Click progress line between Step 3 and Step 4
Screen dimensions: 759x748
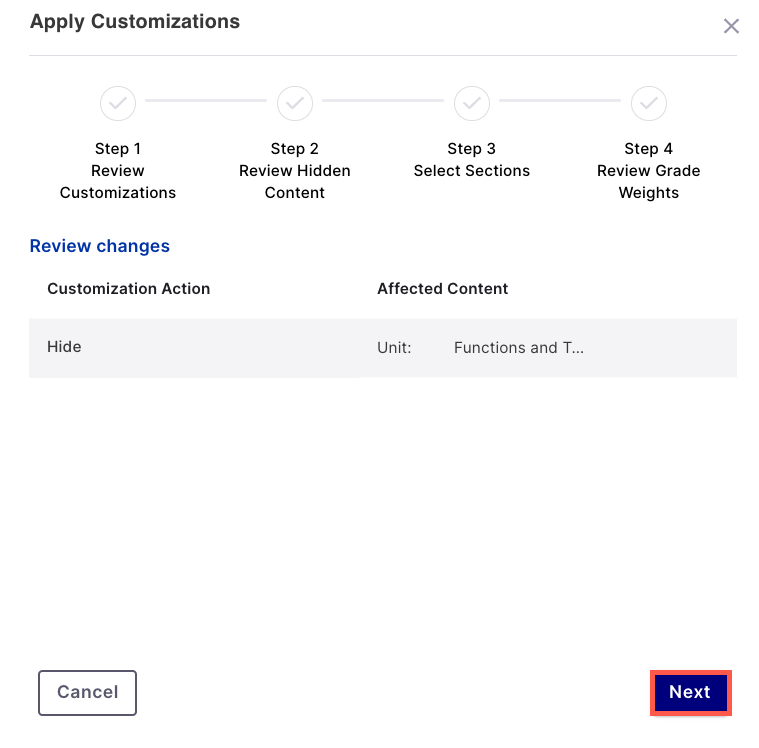coord(560,101)
